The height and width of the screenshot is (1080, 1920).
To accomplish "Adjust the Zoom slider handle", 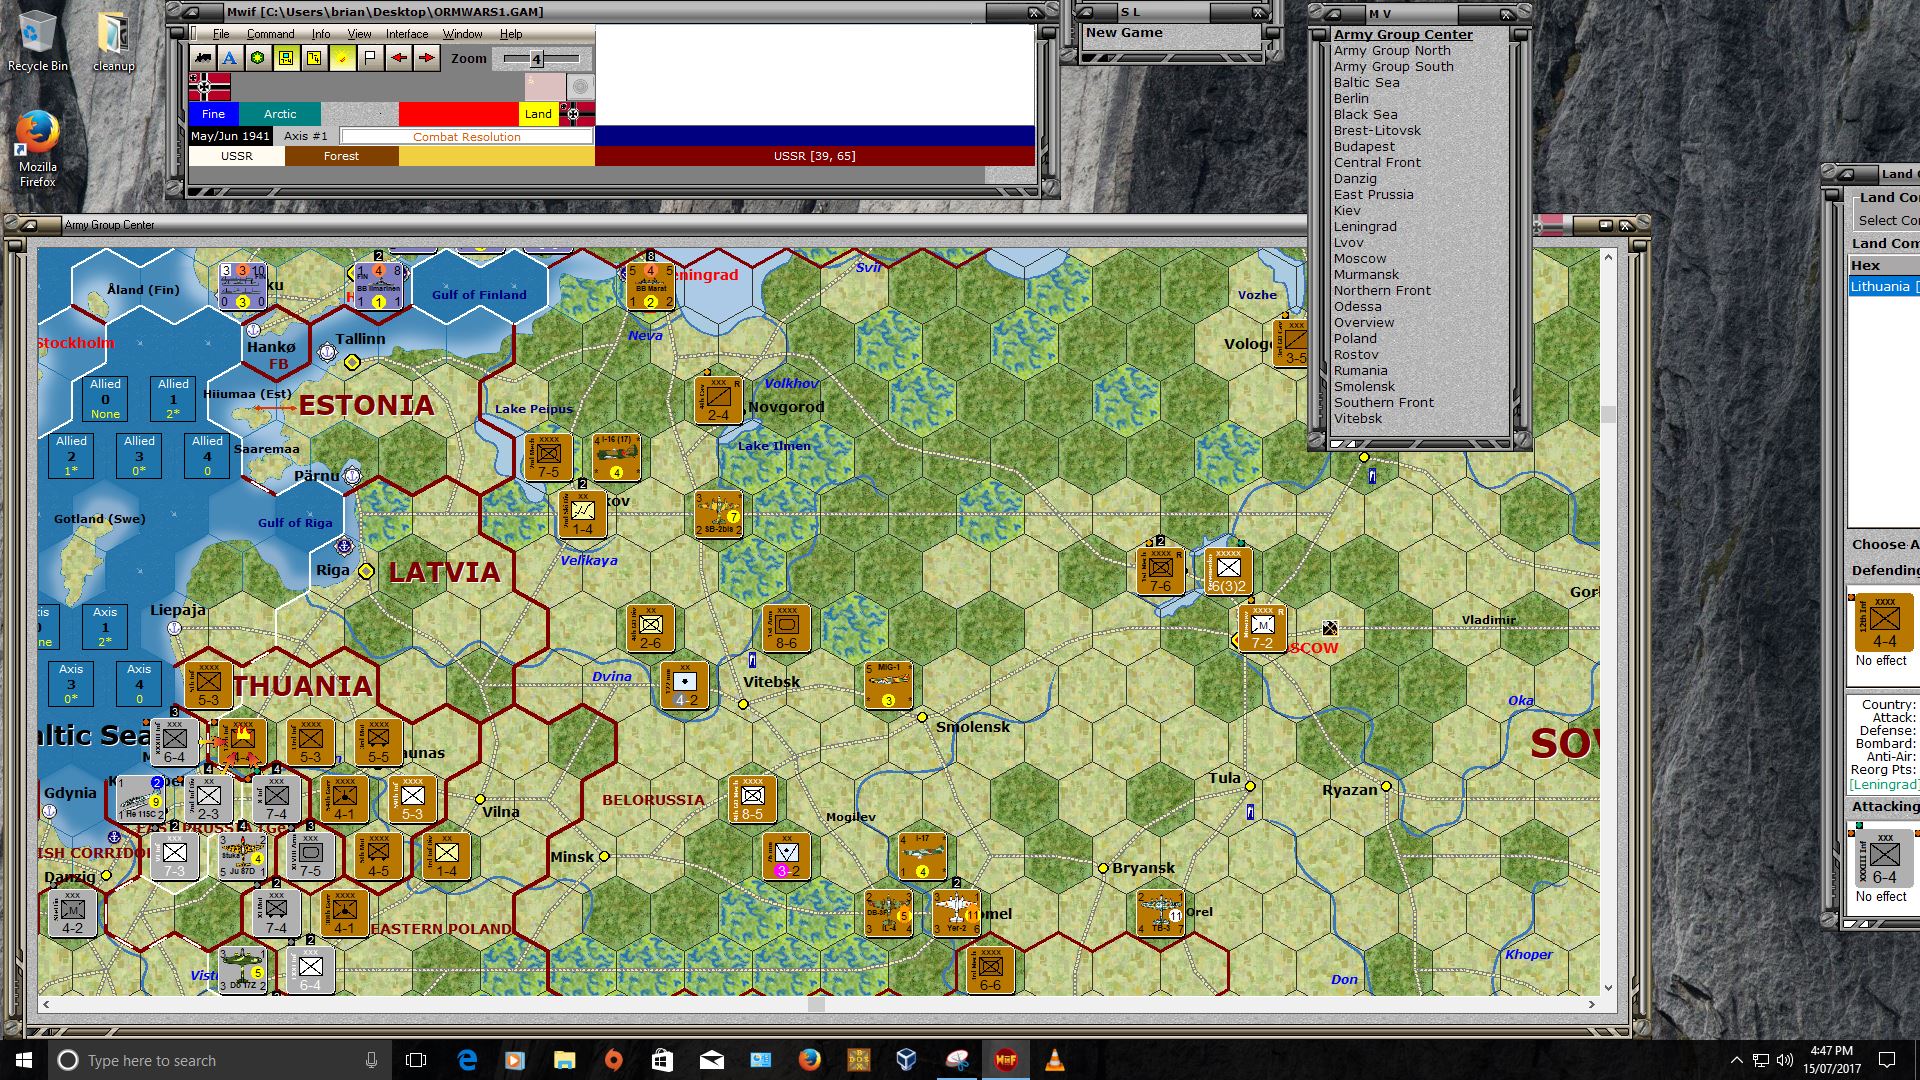I will coord(536,59).
